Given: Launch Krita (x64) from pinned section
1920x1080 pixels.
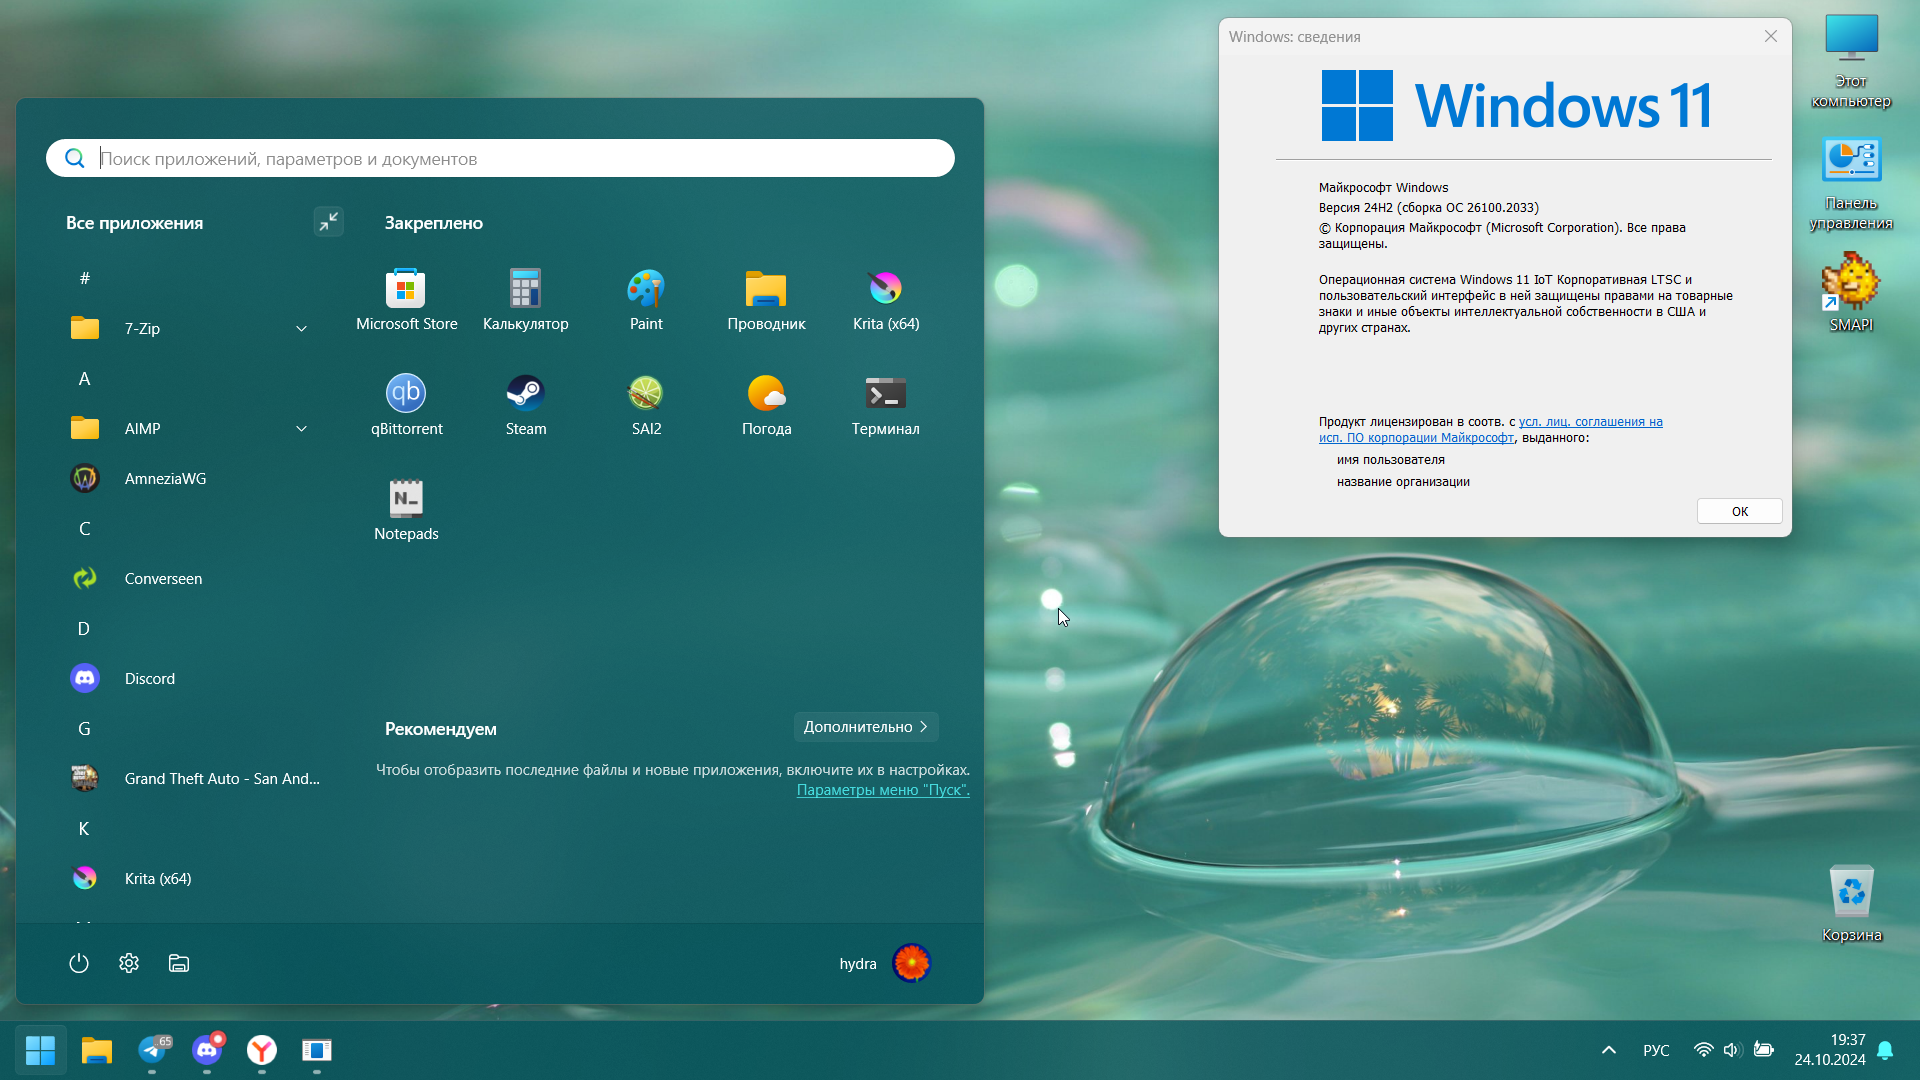Looking at the screenshot, I should [886, 299].
